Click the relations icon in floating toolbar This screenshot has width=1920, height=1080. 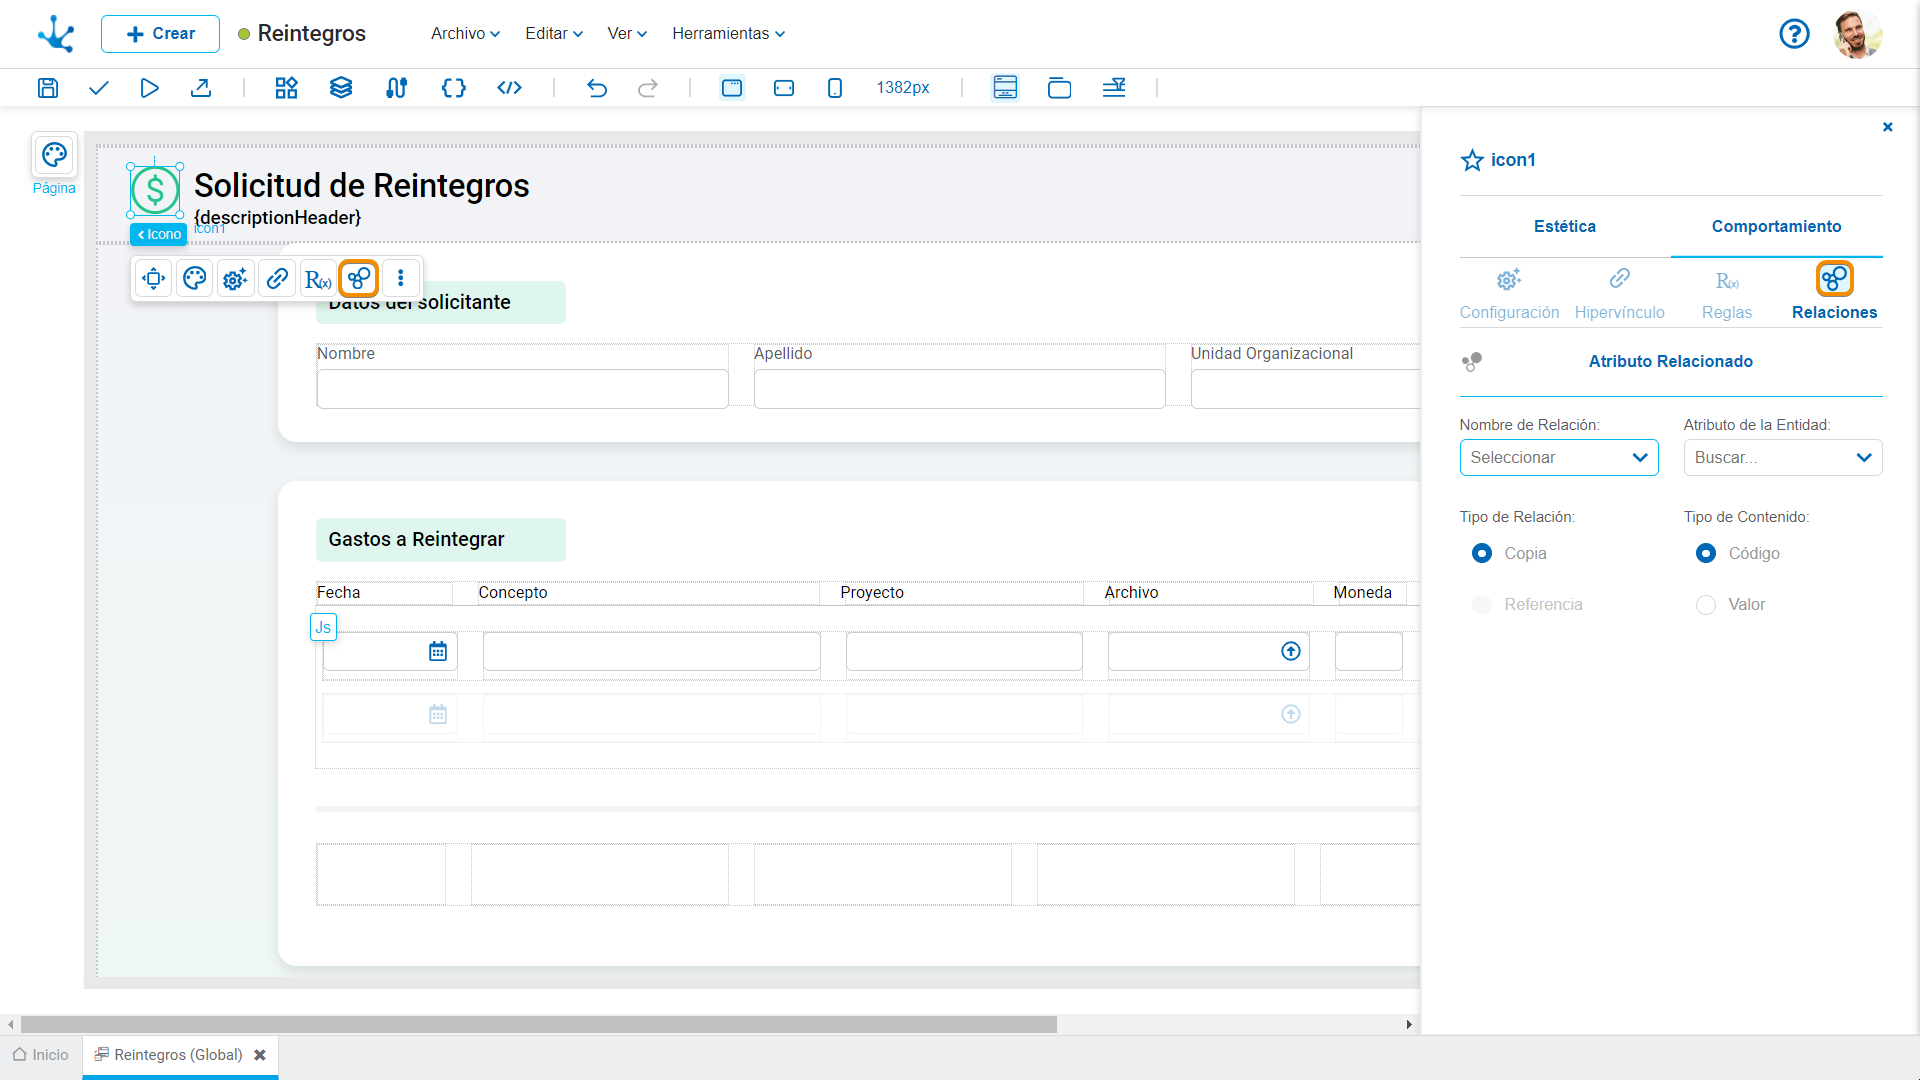pyautogui.click(x=359, y=278)
